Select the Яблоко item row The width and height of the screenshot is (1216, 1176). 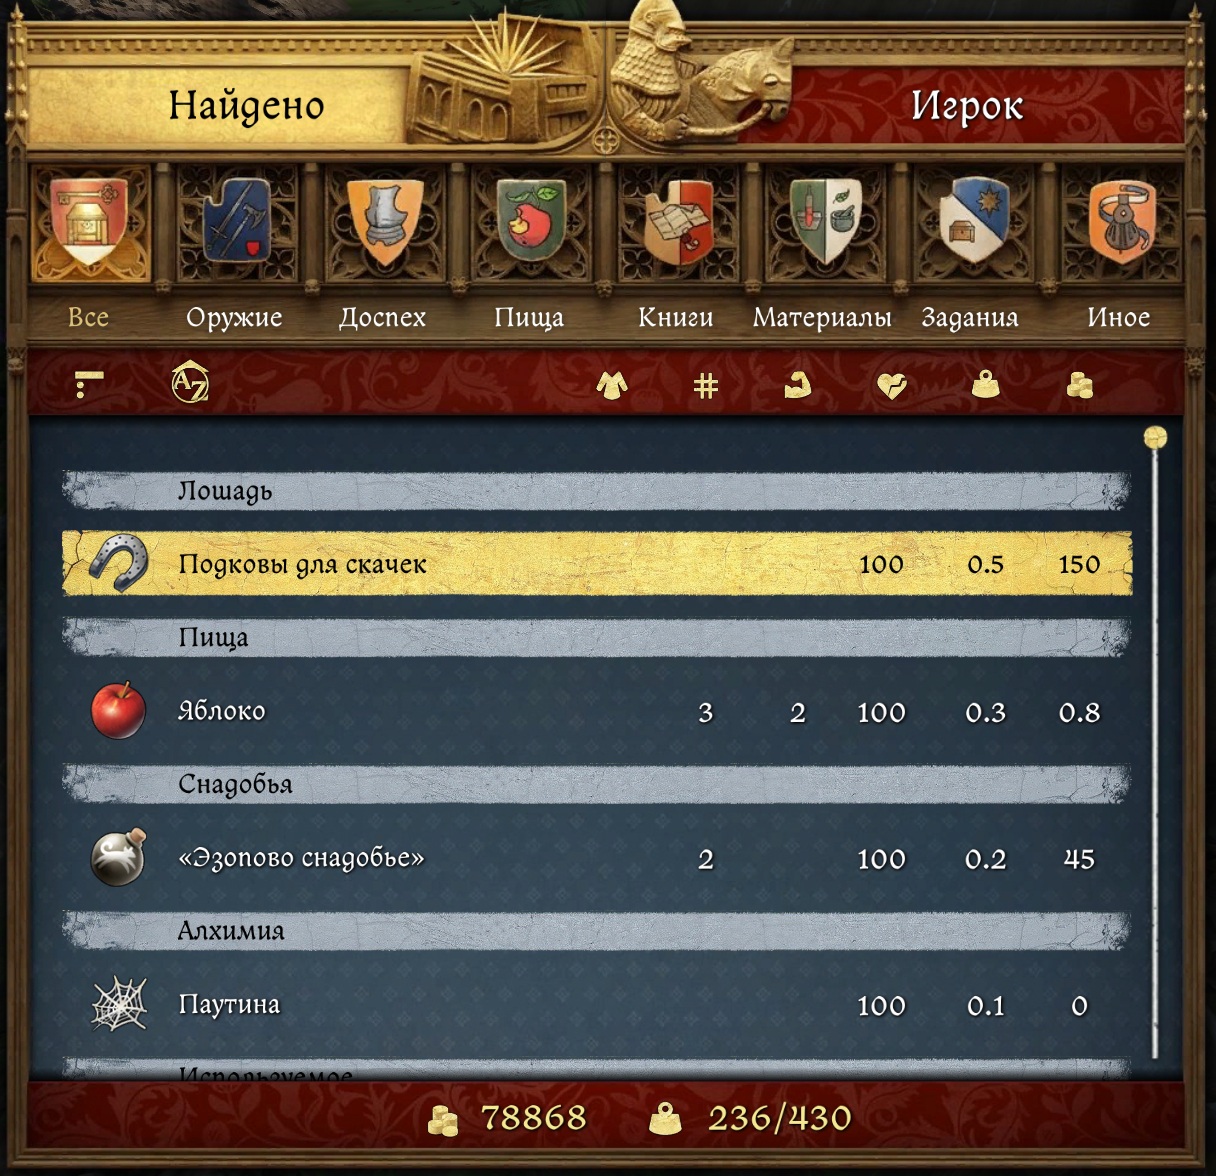[597, 712]
